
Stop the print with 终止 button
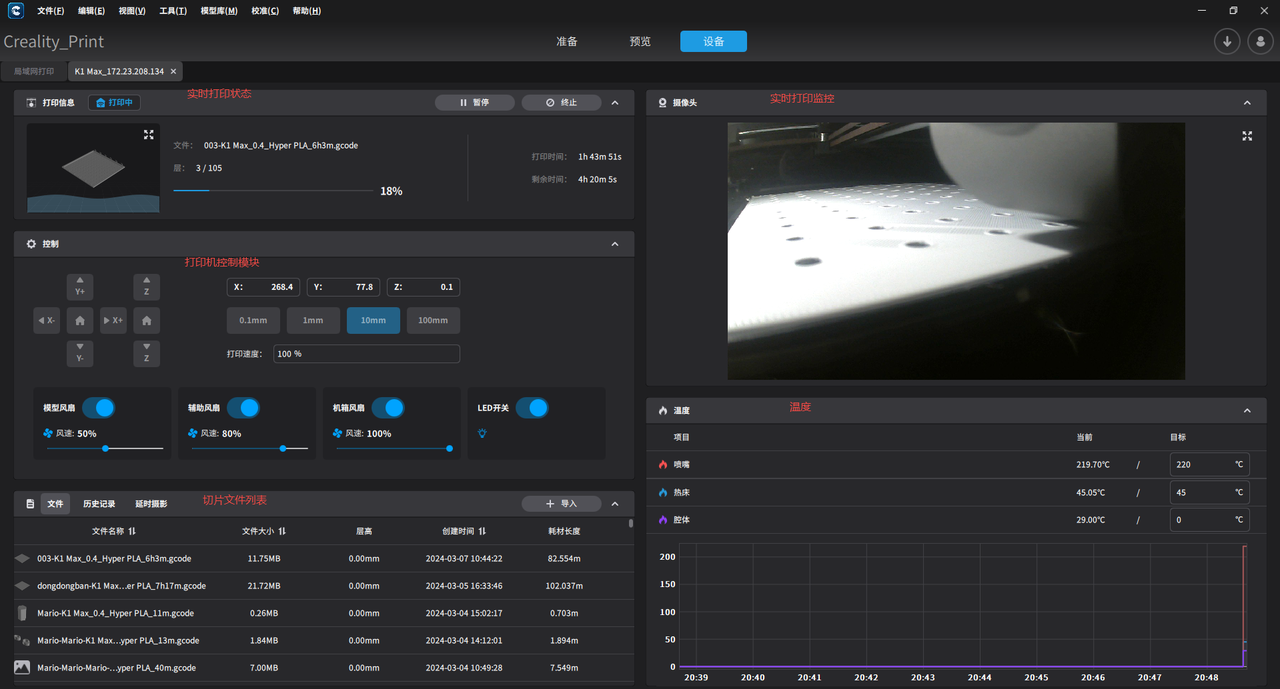click(562, 103)
